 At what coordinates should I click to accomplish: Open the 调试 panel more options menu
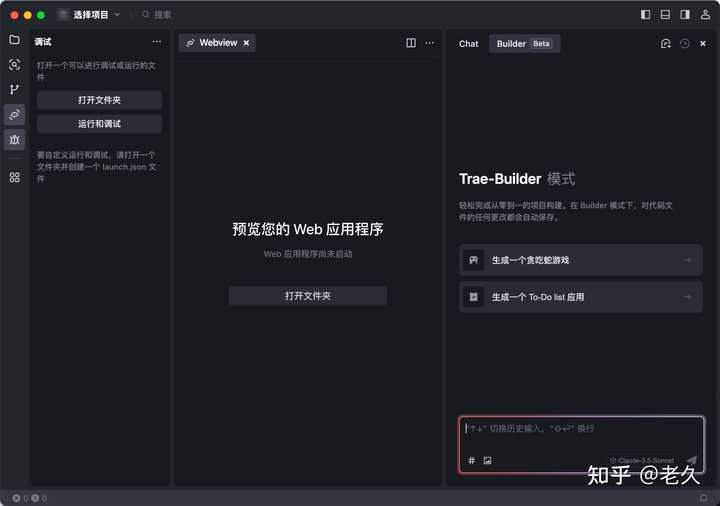pyautogui.click(x=157, y=42)
